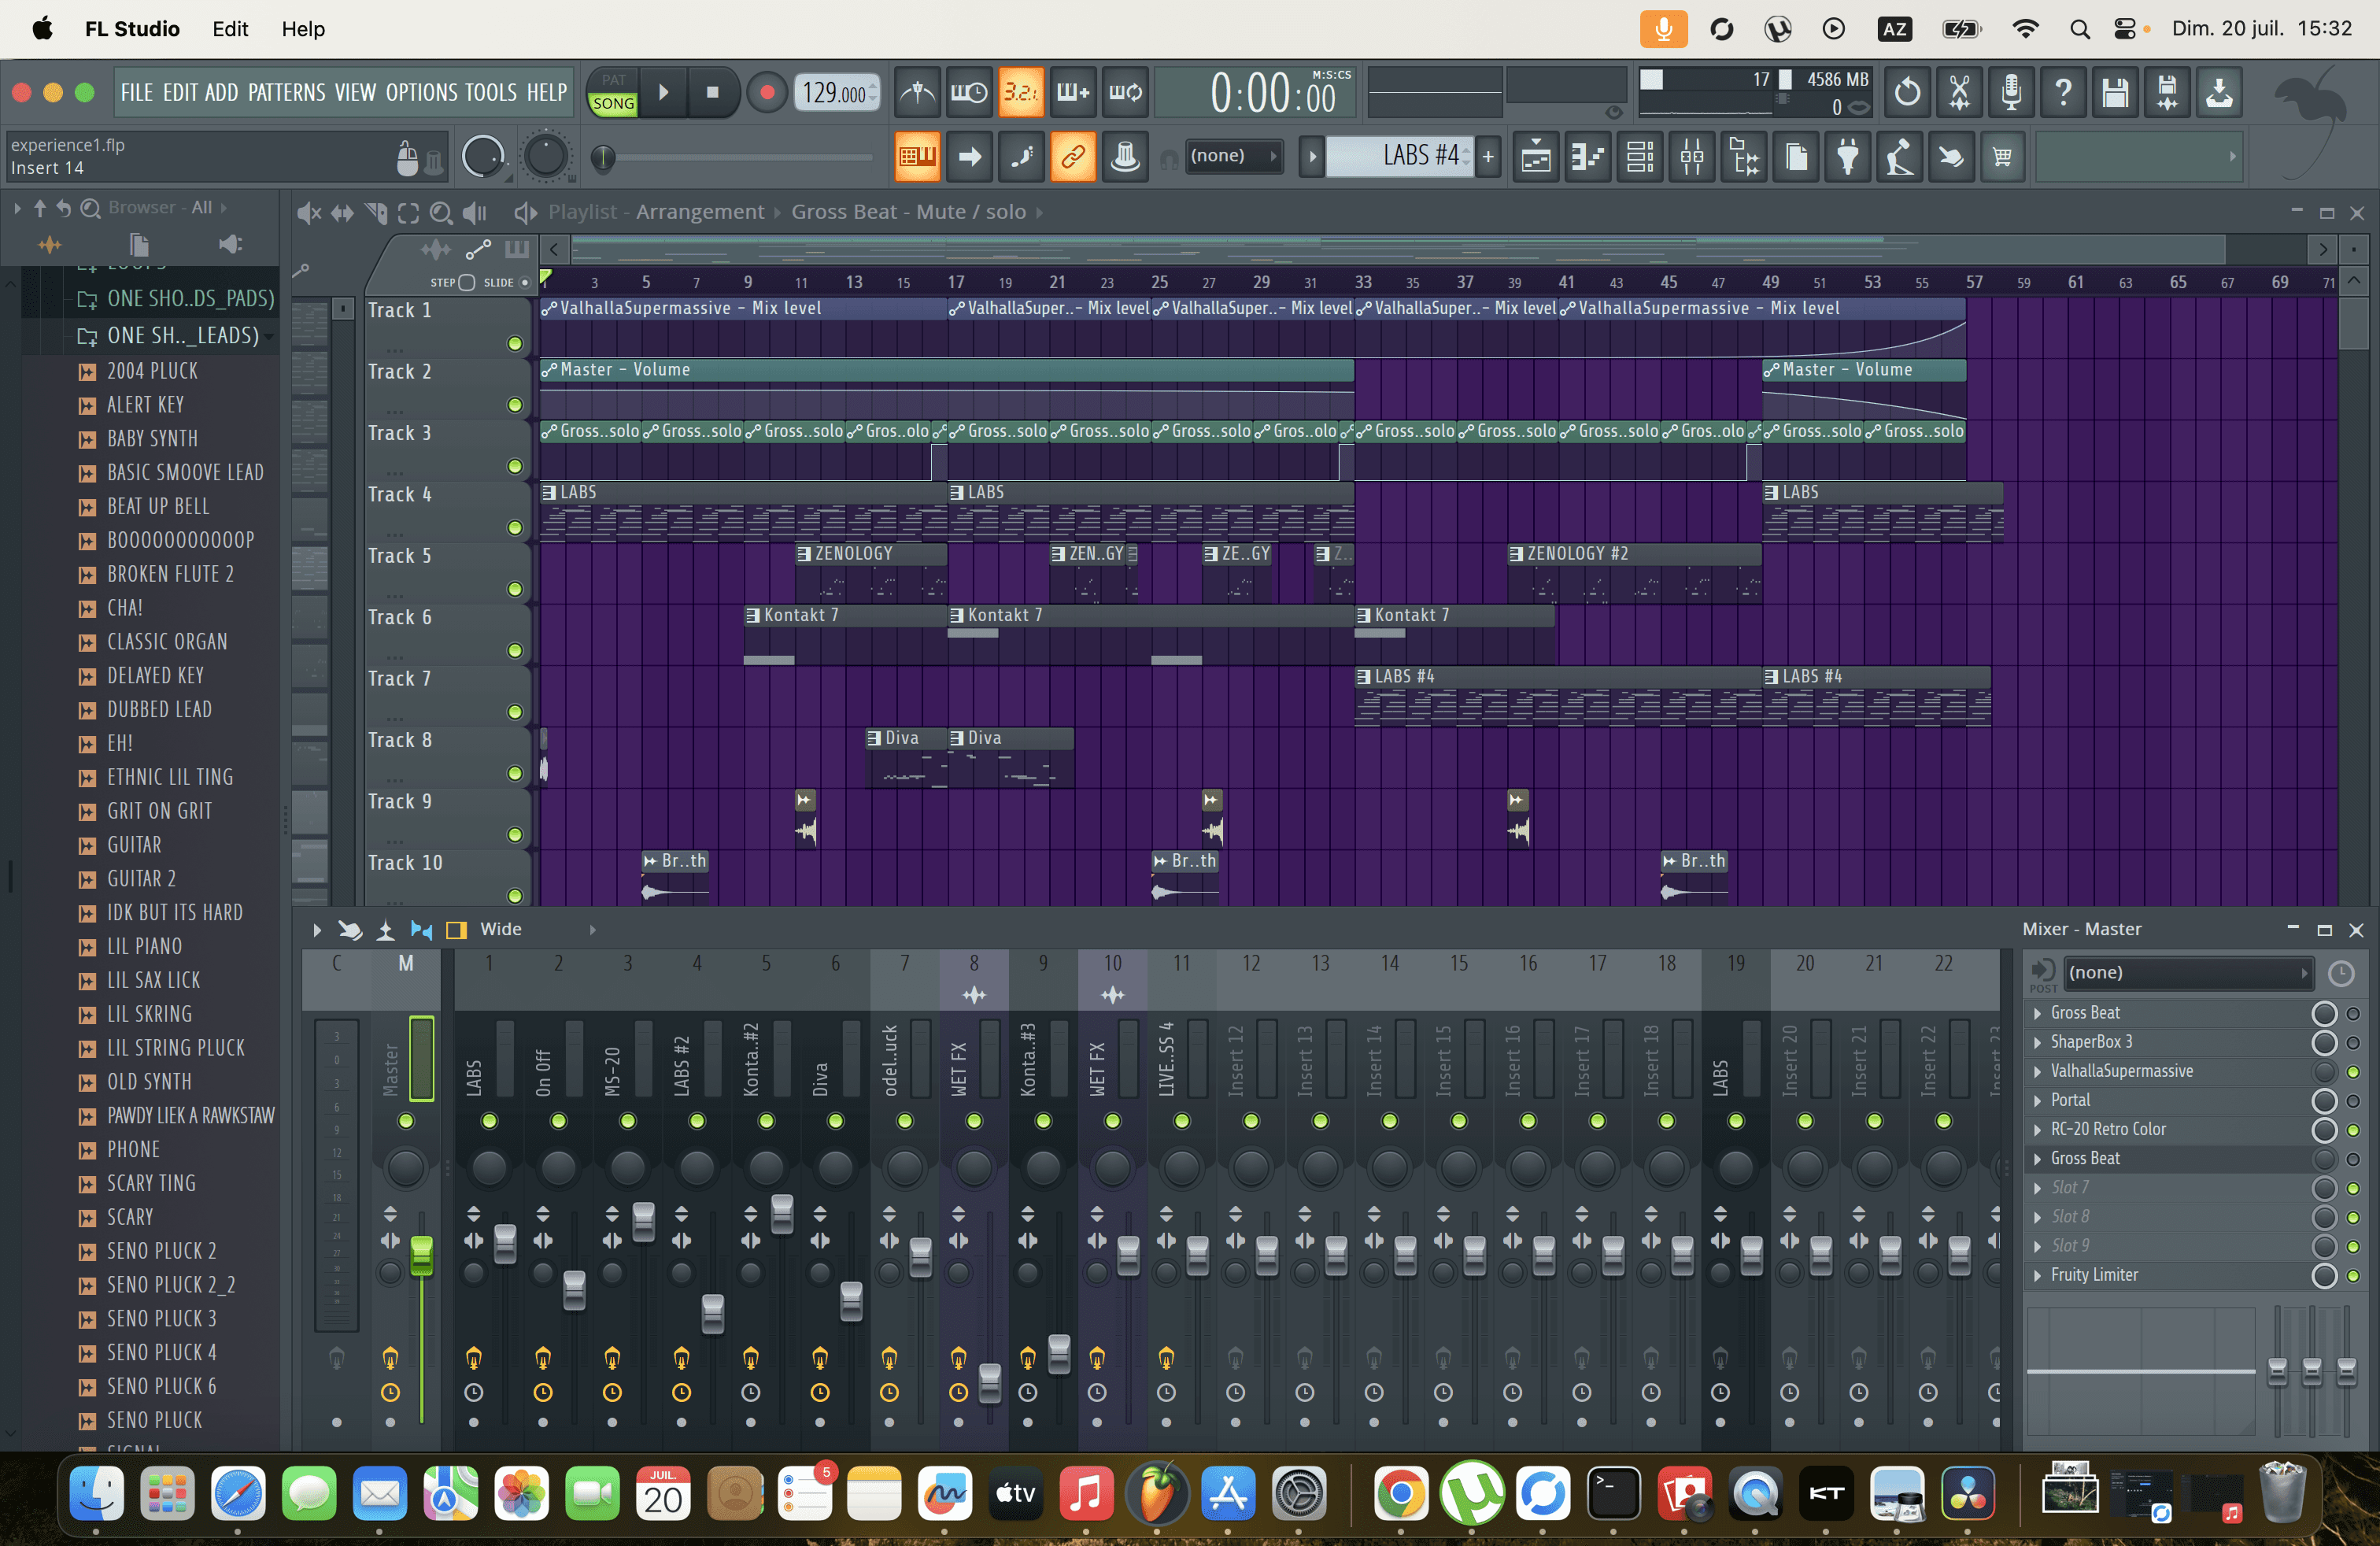Enable the countdown before recording

1020,93
